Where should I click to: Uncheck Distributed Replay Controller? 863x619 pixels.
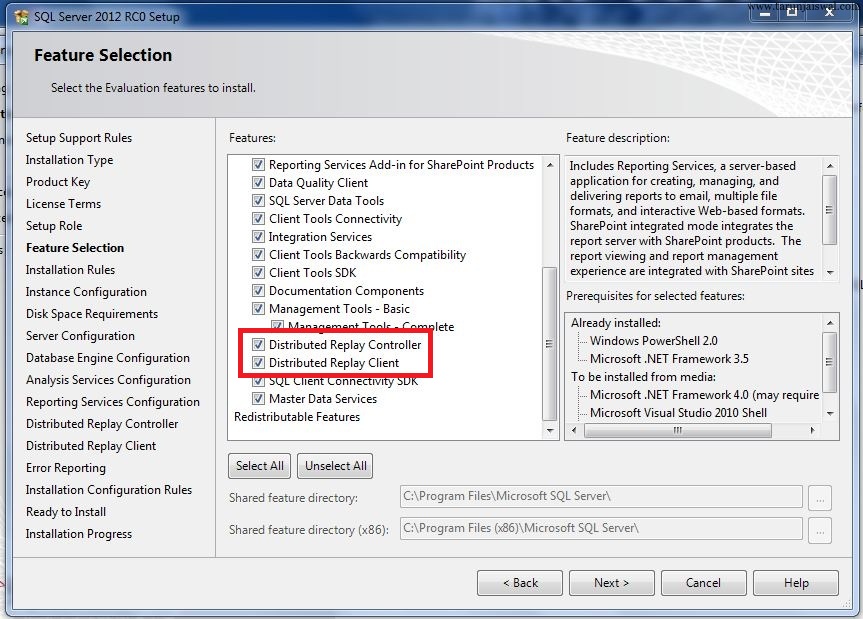click(x=258, y=343)
